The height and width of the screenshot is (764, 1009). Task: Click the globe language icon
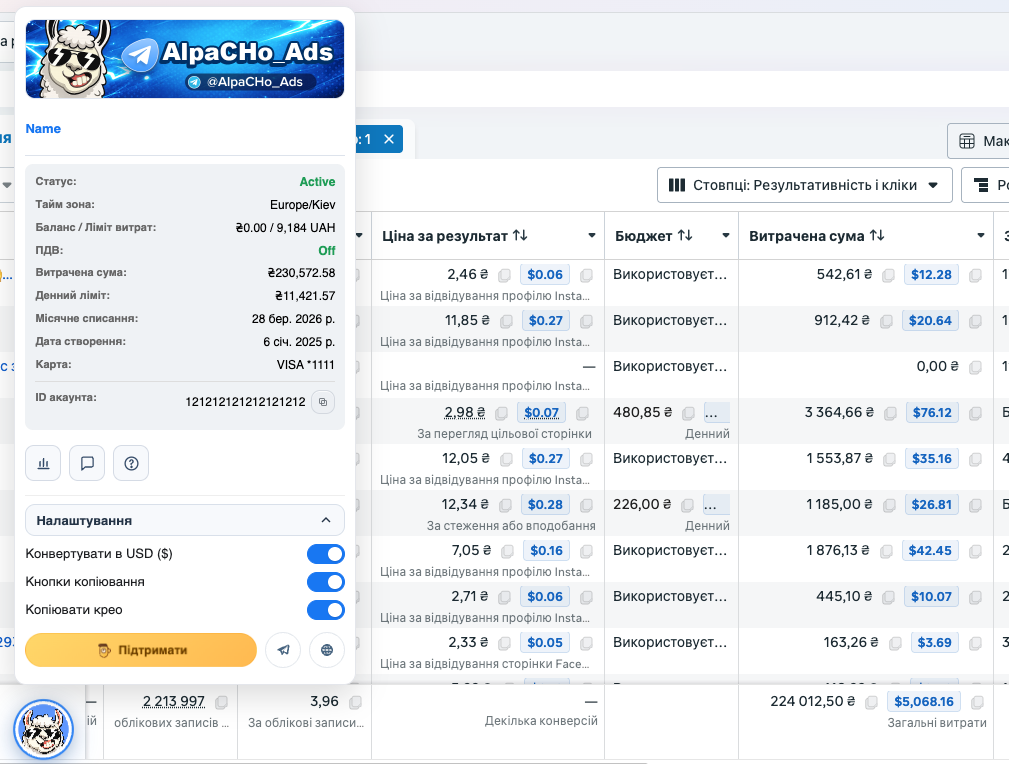(x=327, y=650)
